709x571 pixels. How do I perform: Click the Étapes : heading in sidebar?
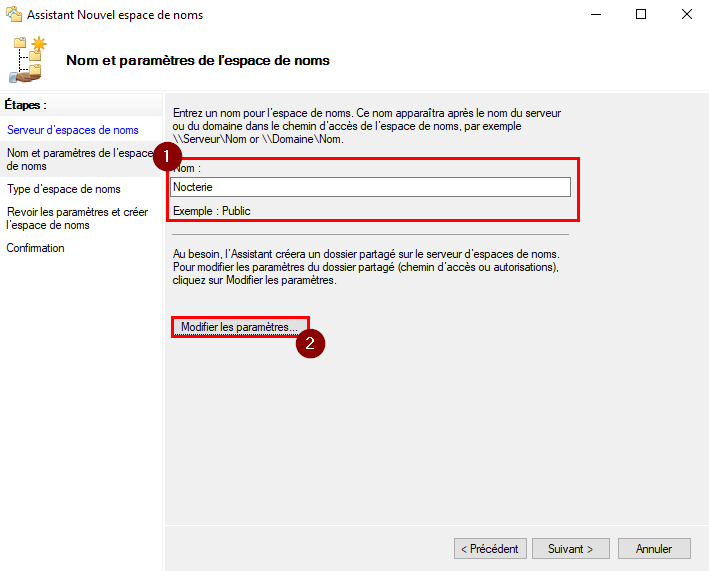coord(26,104)
